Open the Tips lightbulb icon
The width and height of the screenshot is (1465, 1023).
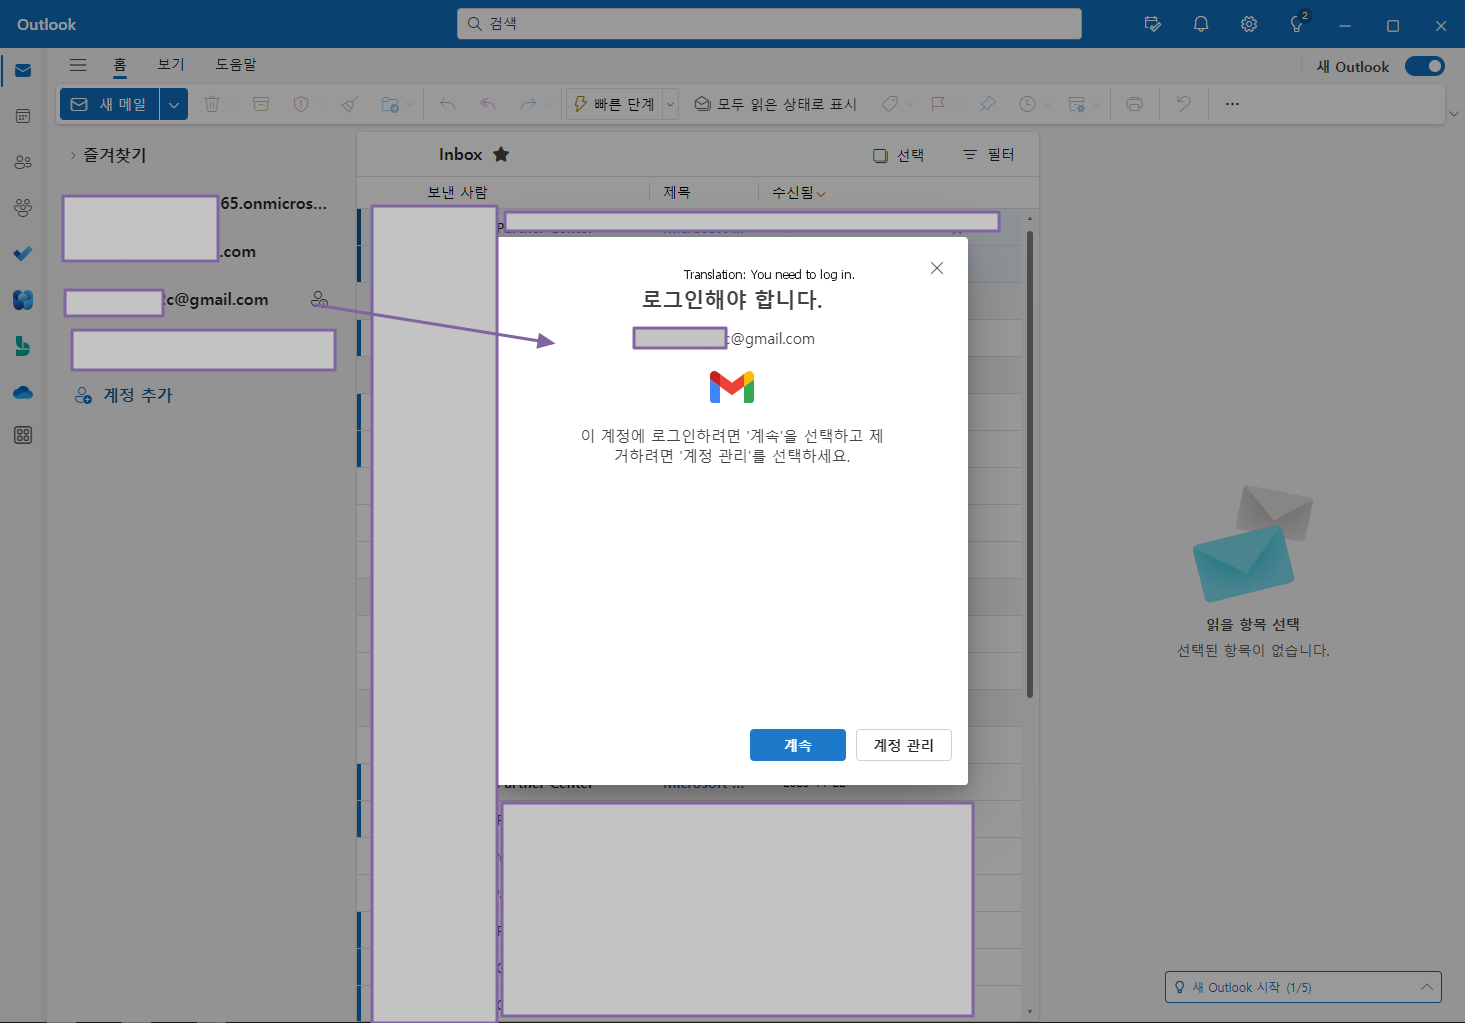pyautogui.click(x=1298, y=24)
